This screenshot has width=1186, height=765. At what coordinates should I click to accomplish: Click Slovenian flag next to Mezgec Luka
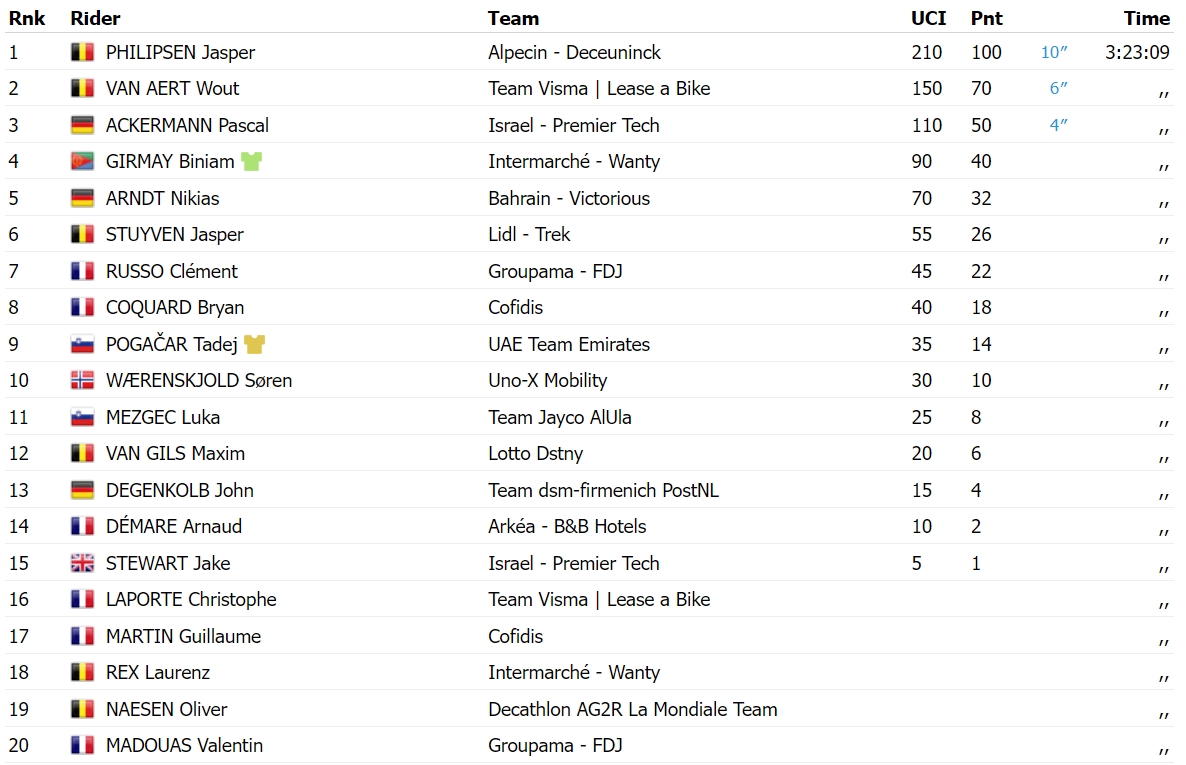(x=82, y=417)
